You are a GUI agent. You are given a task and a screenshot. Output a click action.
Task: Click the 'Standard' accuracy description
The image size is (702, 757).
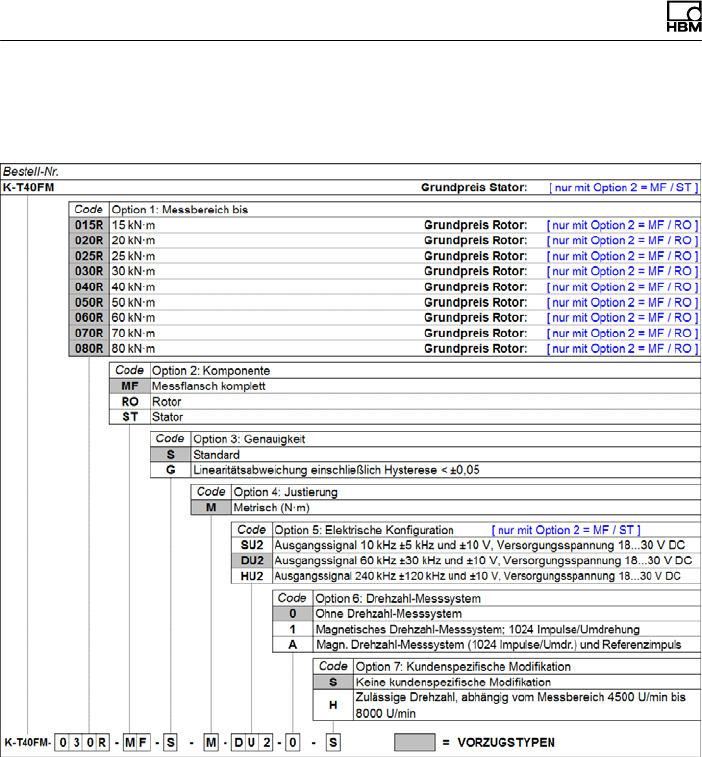(x=216, y=455)
